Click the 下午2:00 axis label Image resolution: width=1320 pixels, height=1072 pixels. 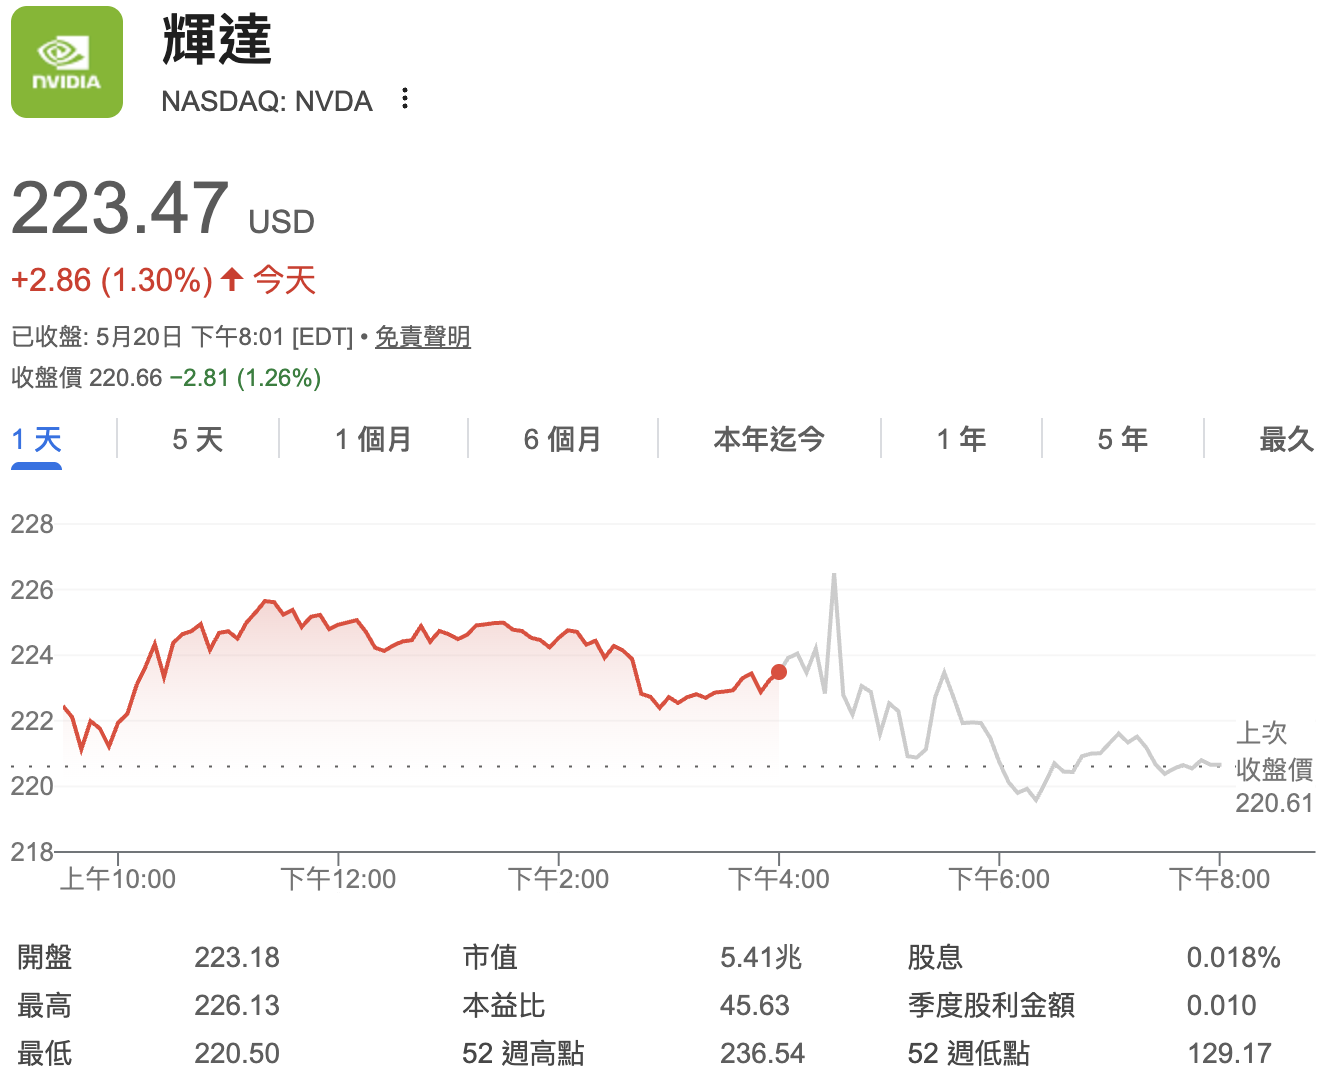tap(558, 879)
